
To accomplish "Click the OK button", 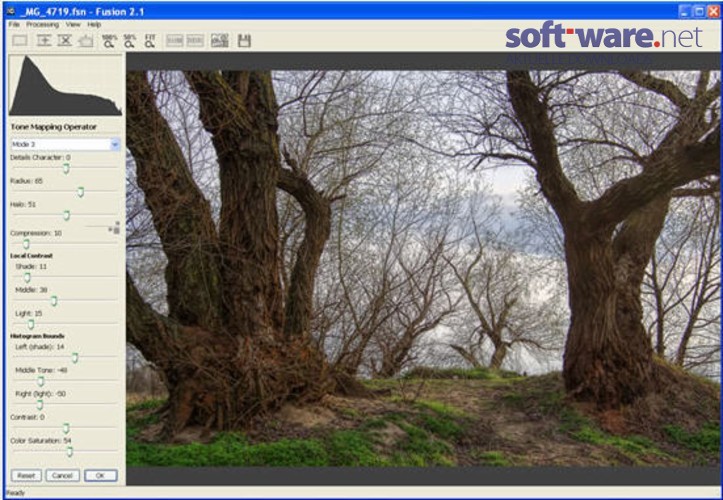I will click(x=101, y=475).
